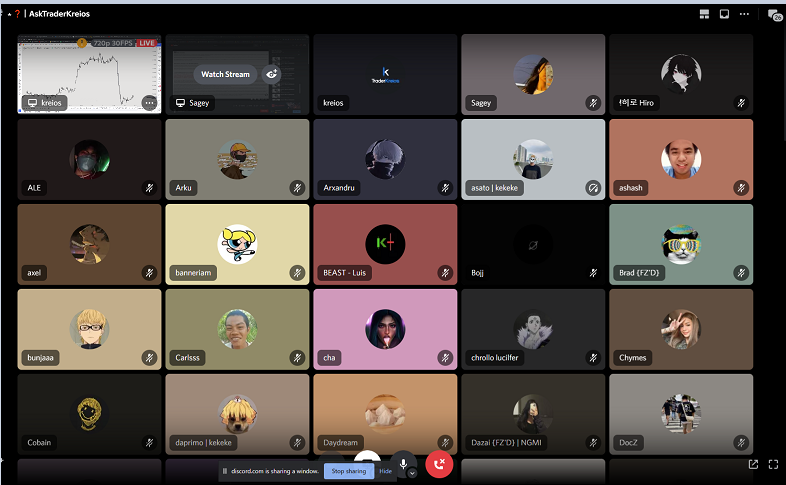This screenshot has height=485, width=786.
Task: Open the three-dot menu on kreios stream
Action: (x=149, y=103)
